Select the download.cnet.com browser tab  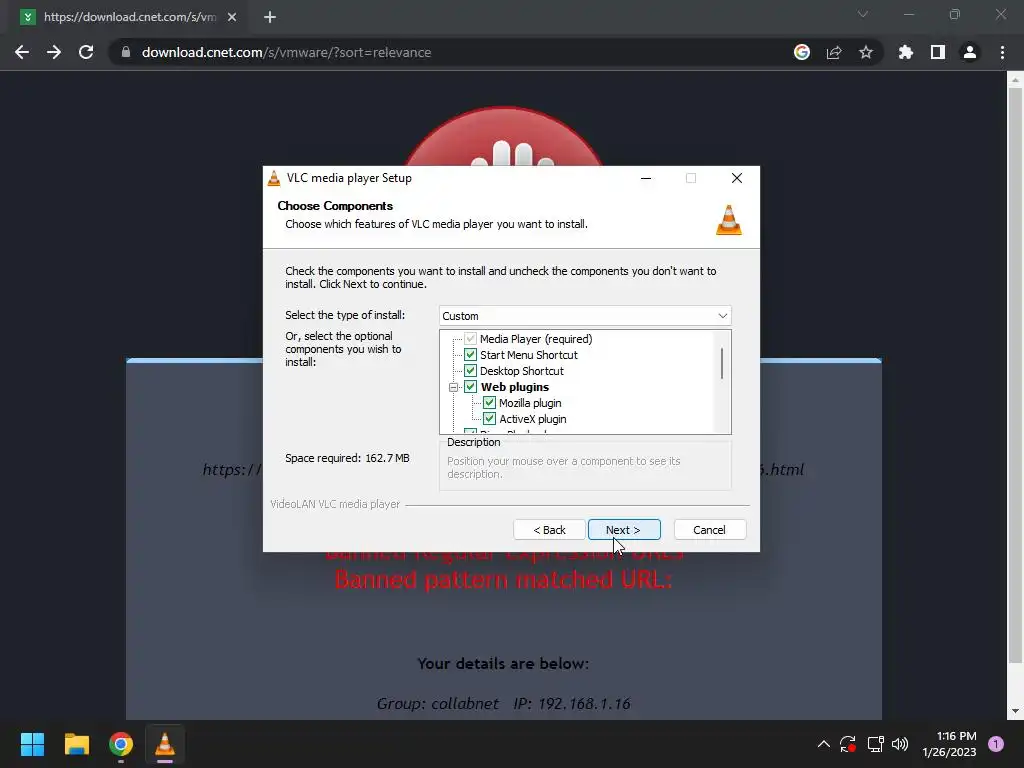pos(129,17)
